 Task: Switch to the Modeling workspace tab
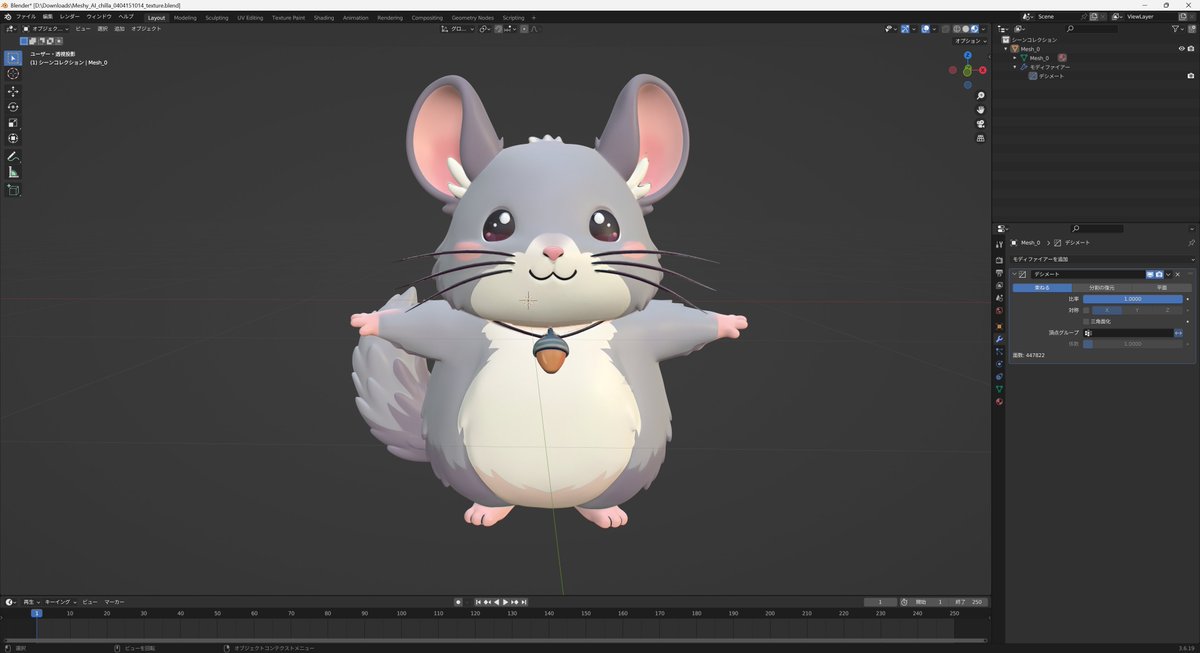click(185, 17)
